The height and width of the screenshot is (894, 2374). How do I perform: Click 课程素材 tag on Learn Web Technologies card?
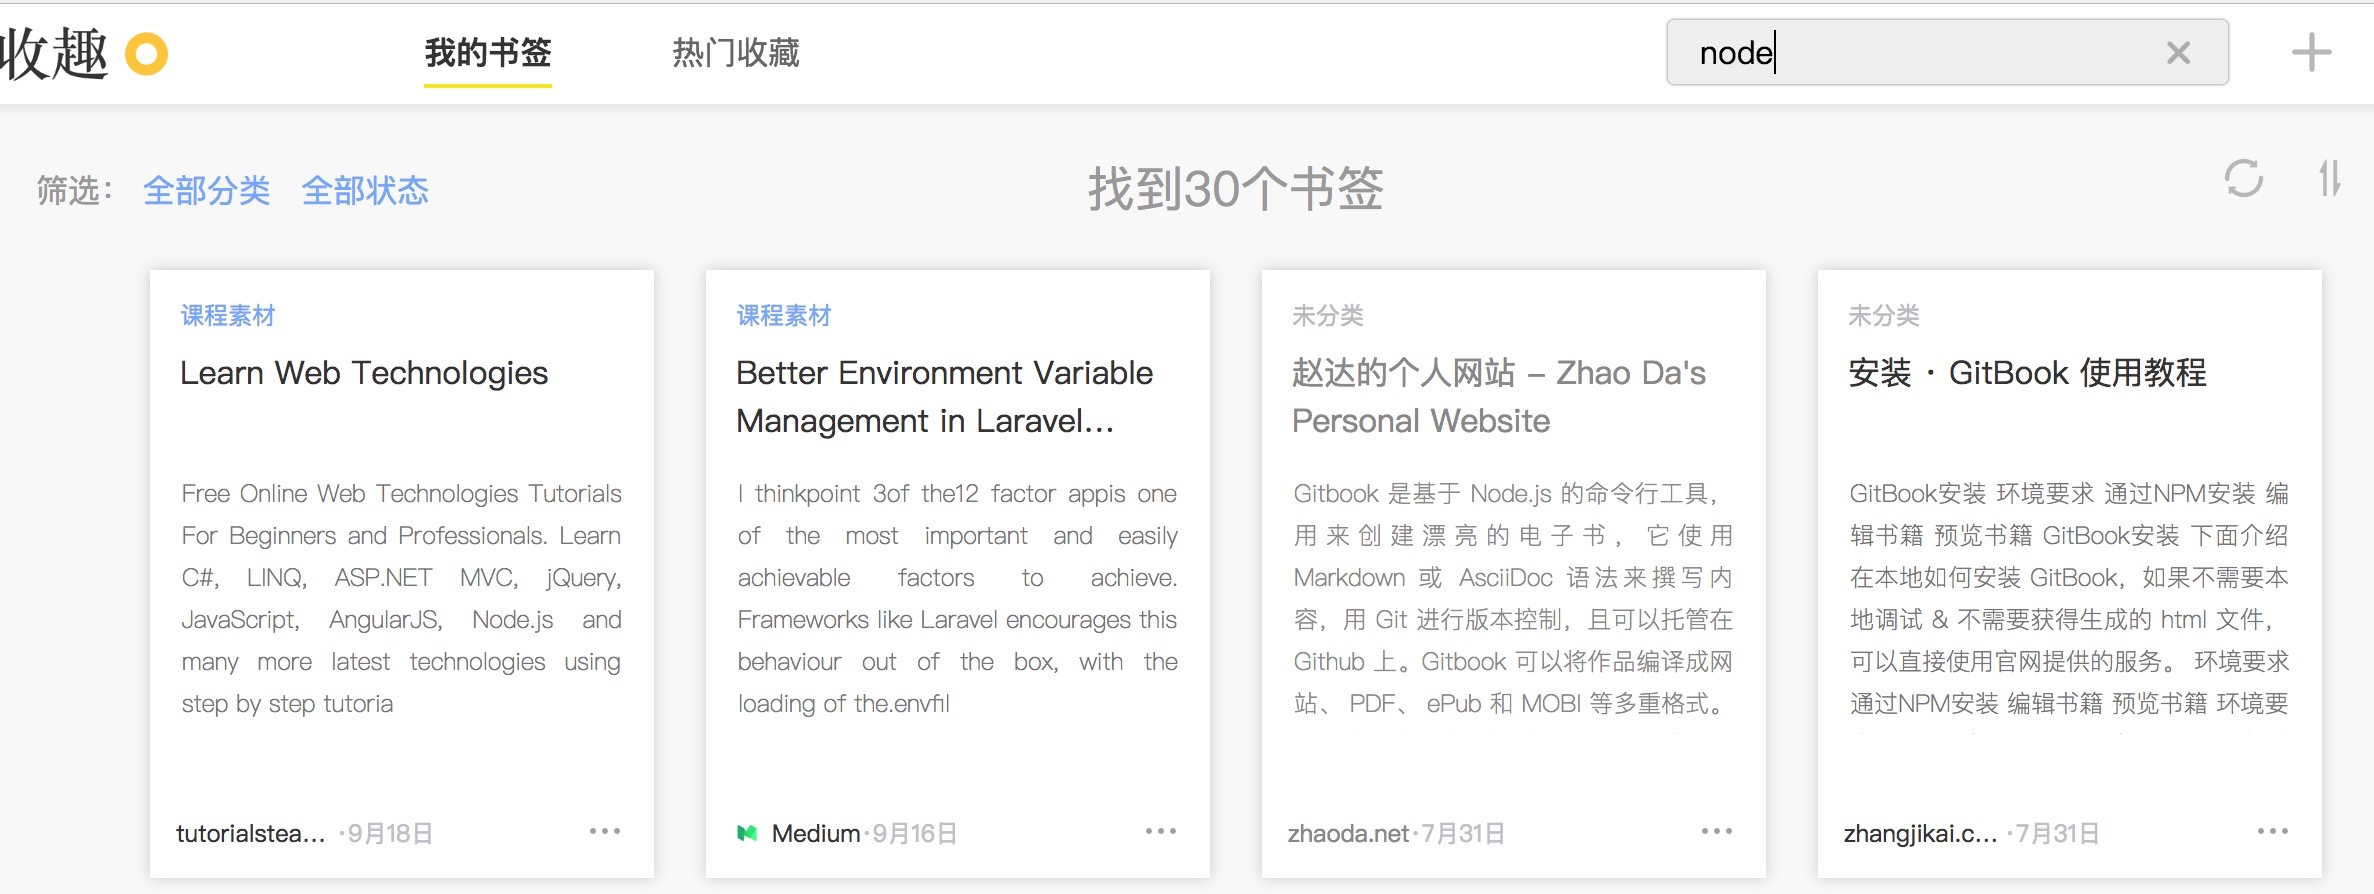click(x=228, y=316)
